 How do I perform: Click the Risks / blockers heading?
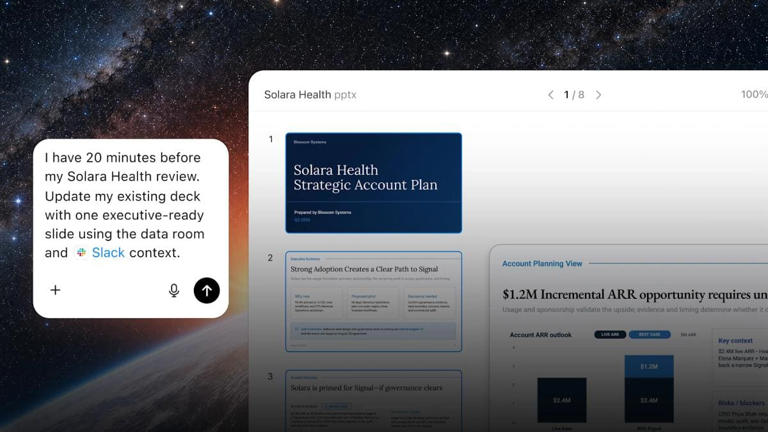point(741,403)
